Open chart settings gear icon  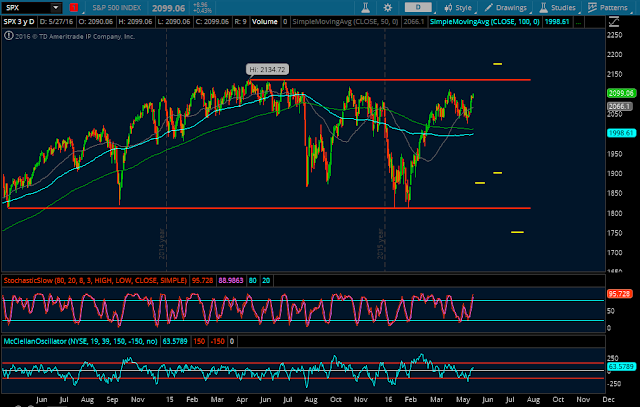pos(387,7)
